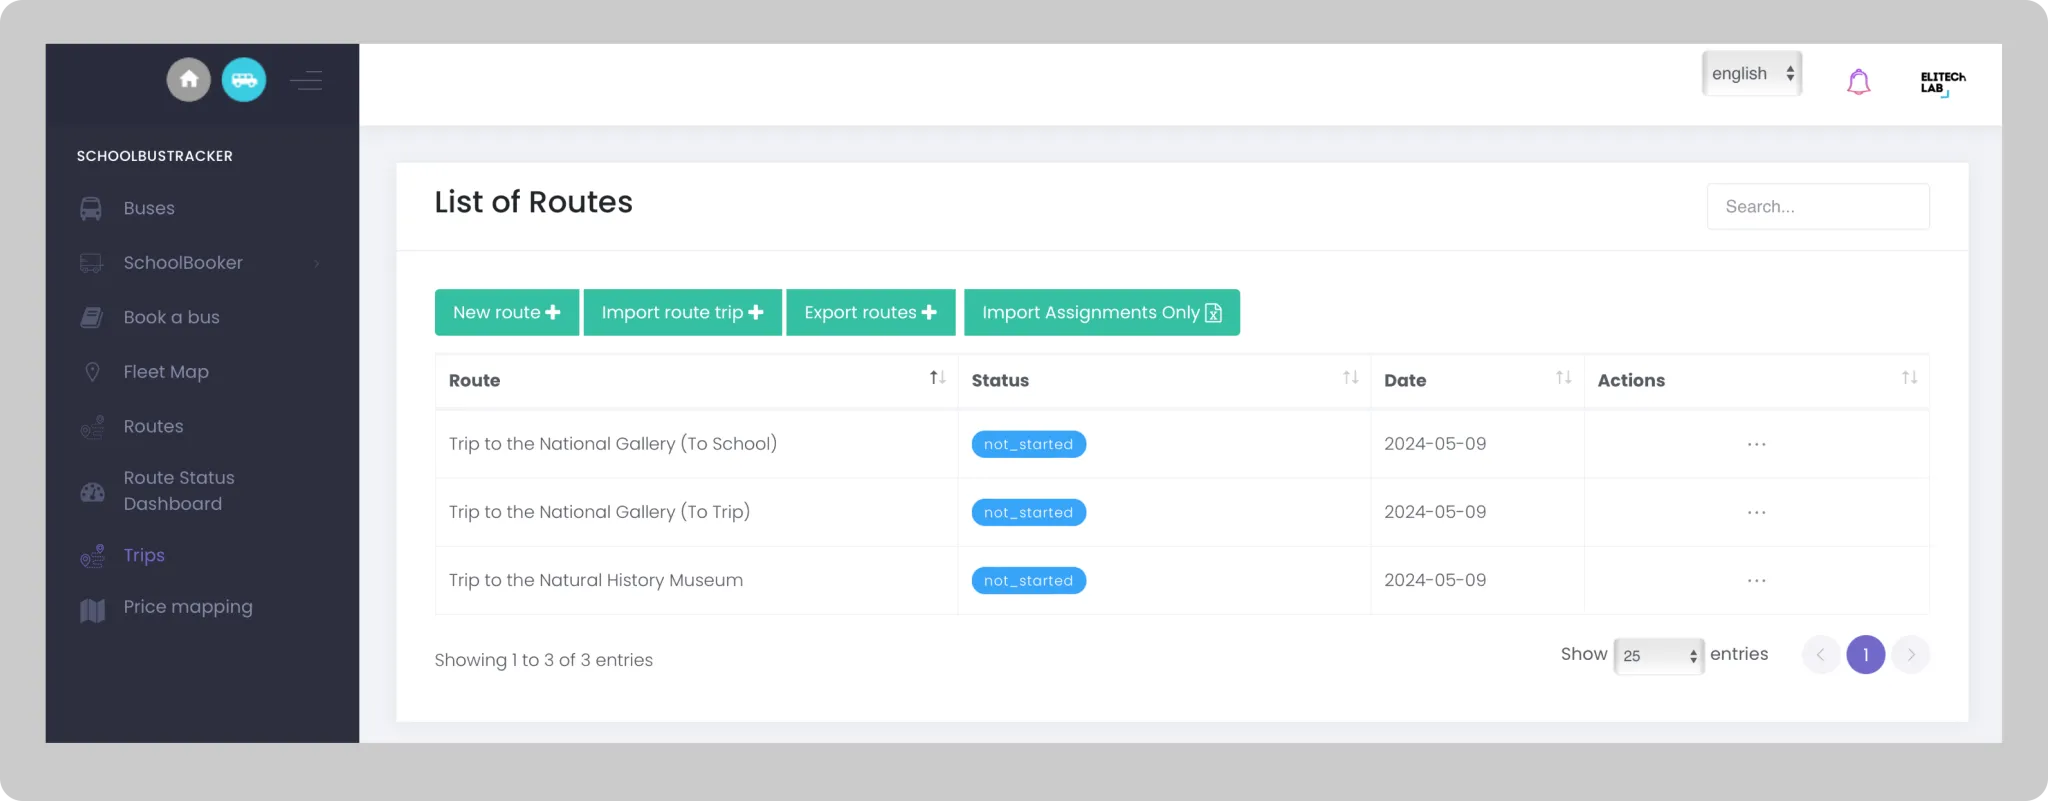Click the home icon in sidebar header

[188, 80]
